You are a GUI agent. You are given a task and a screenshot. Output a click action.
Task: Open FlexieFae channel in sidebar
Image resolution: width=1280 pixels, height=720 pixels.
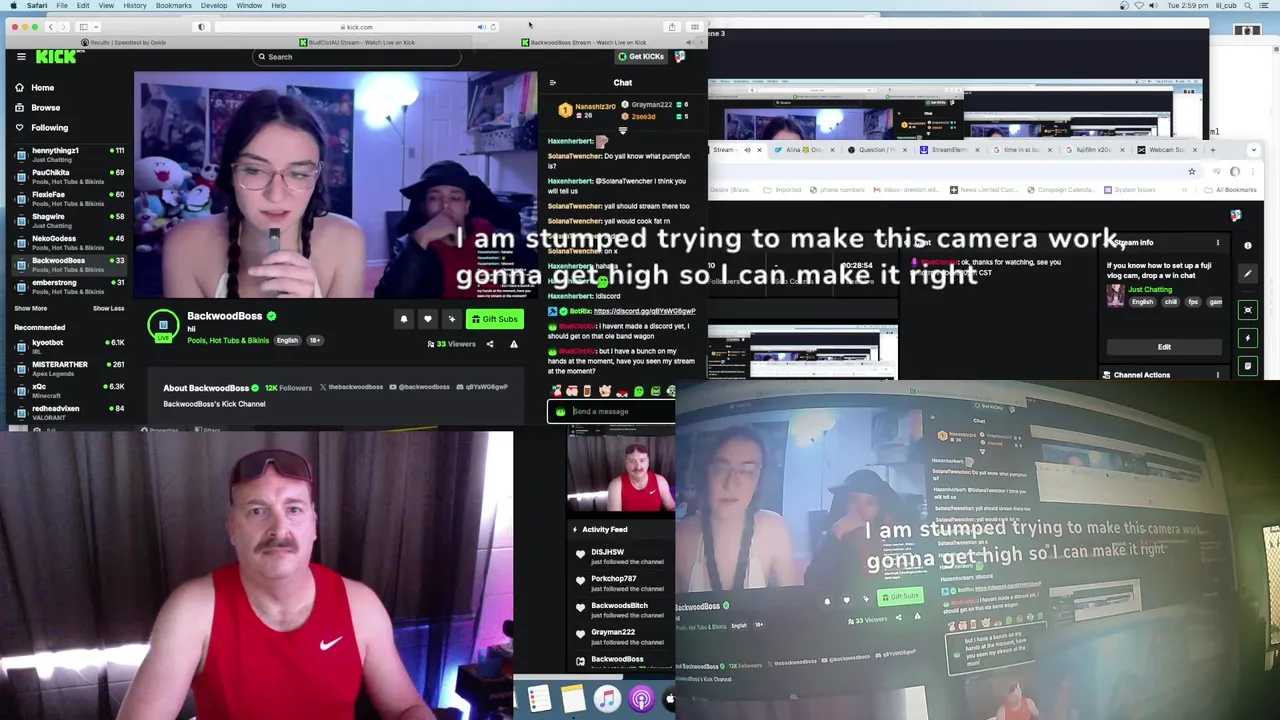(x=70, y=198)
